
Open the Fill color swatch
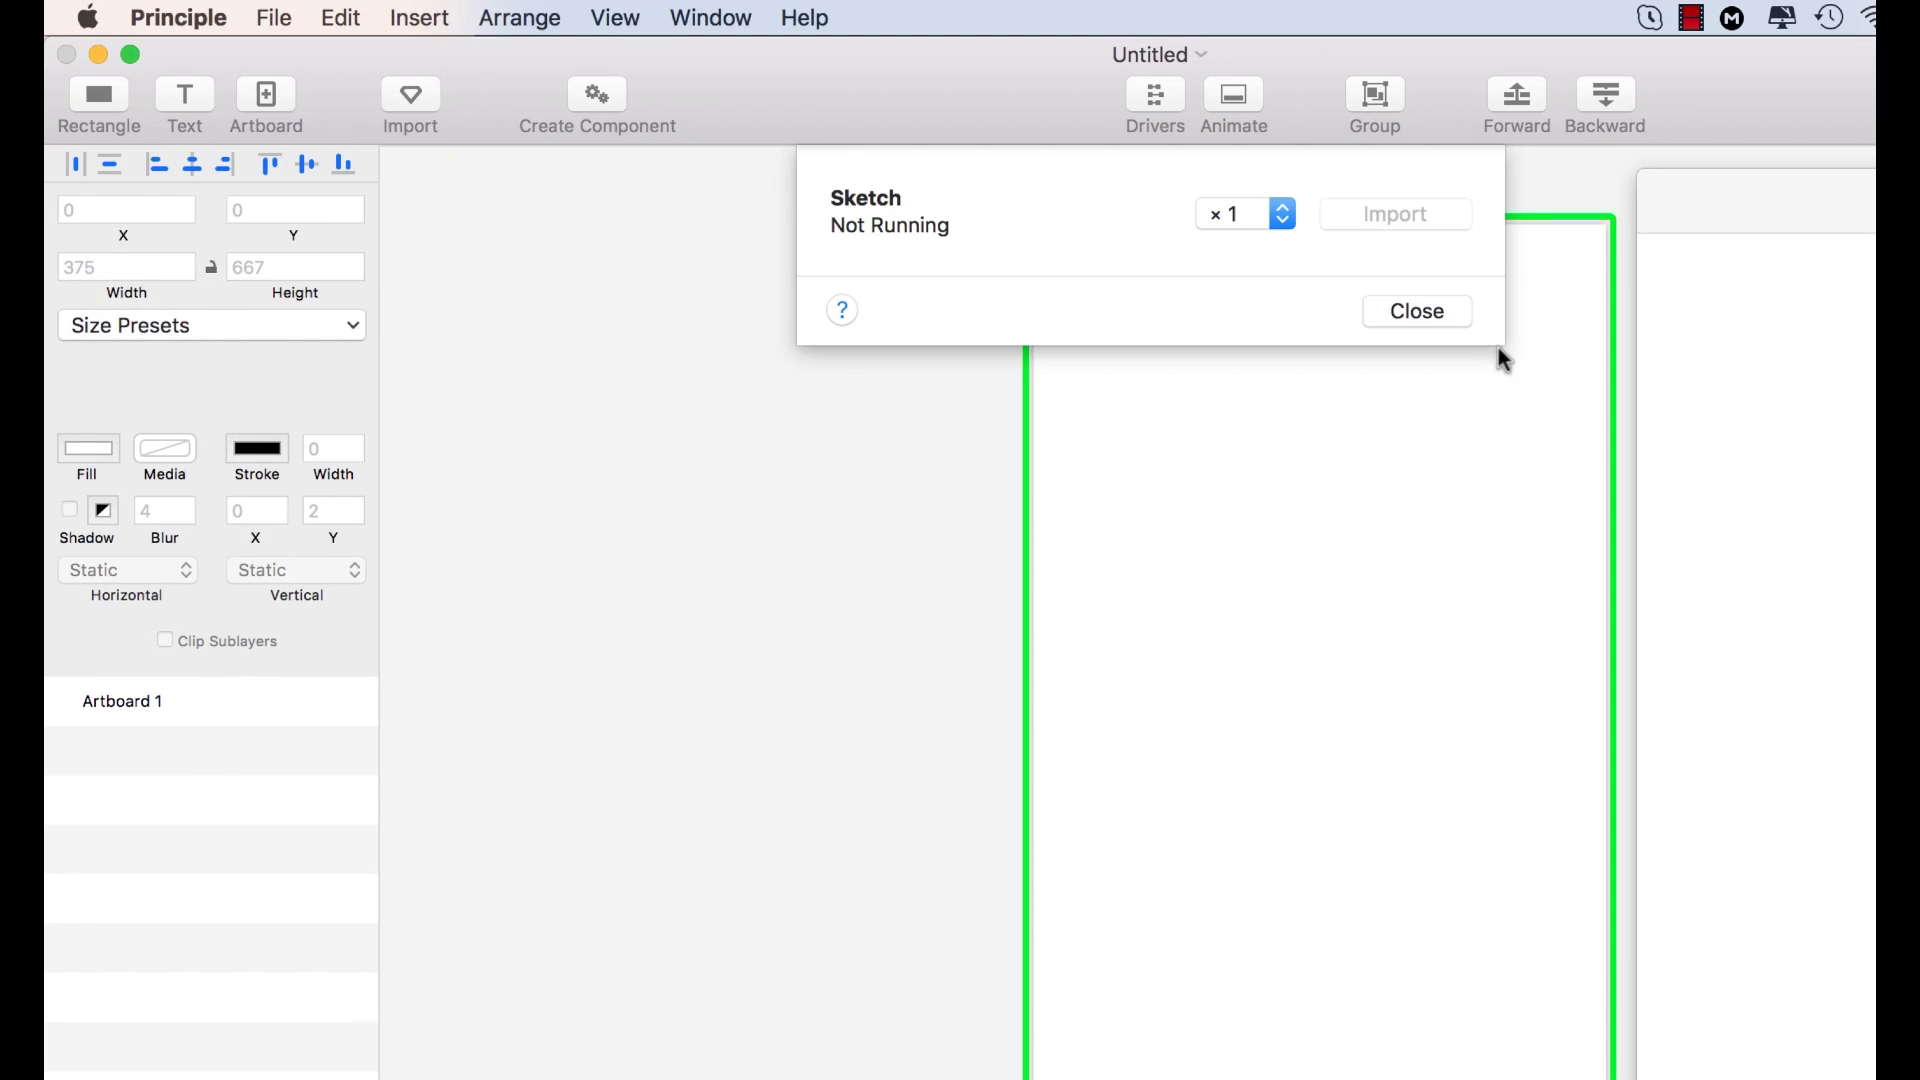[x=89, y=448]
